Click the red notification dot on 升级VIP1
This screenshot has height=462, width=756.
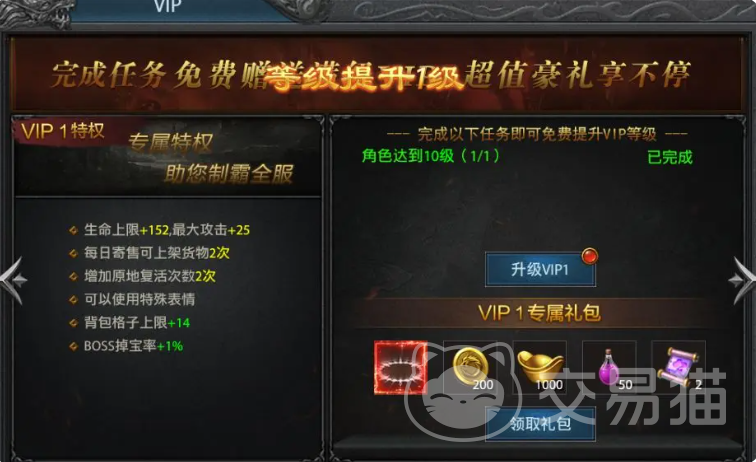[x=589, y=256]
